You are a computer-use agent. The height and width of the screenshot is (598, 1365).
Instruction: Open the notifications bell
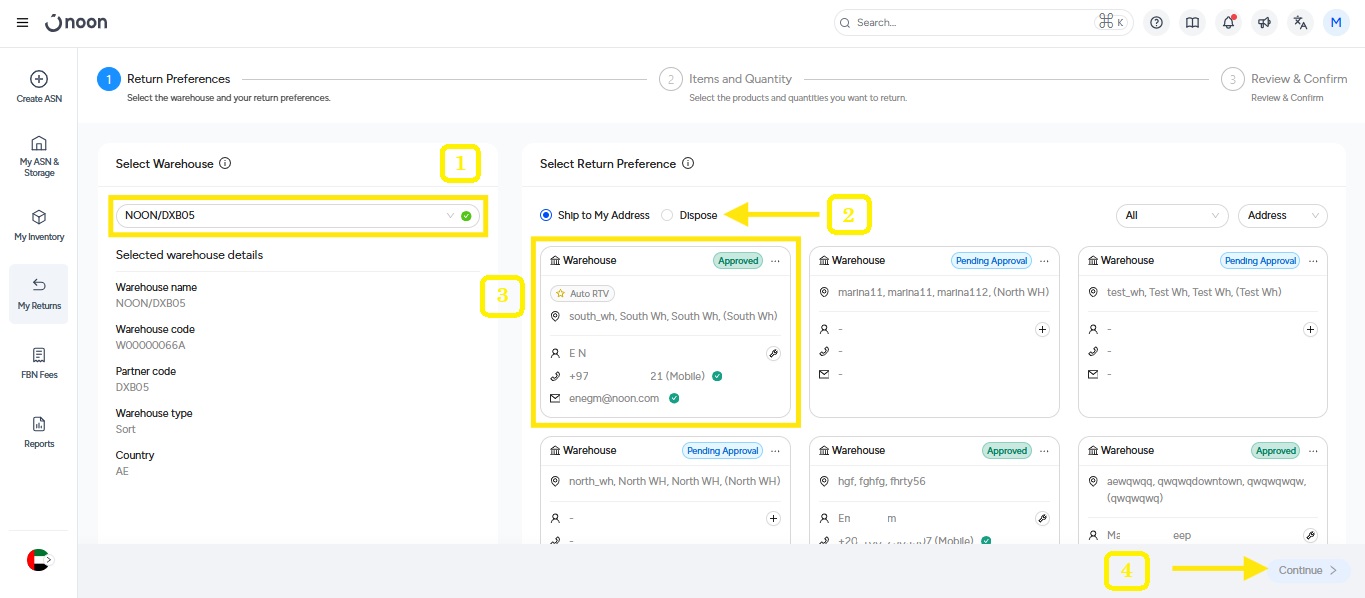[1228, 22]
